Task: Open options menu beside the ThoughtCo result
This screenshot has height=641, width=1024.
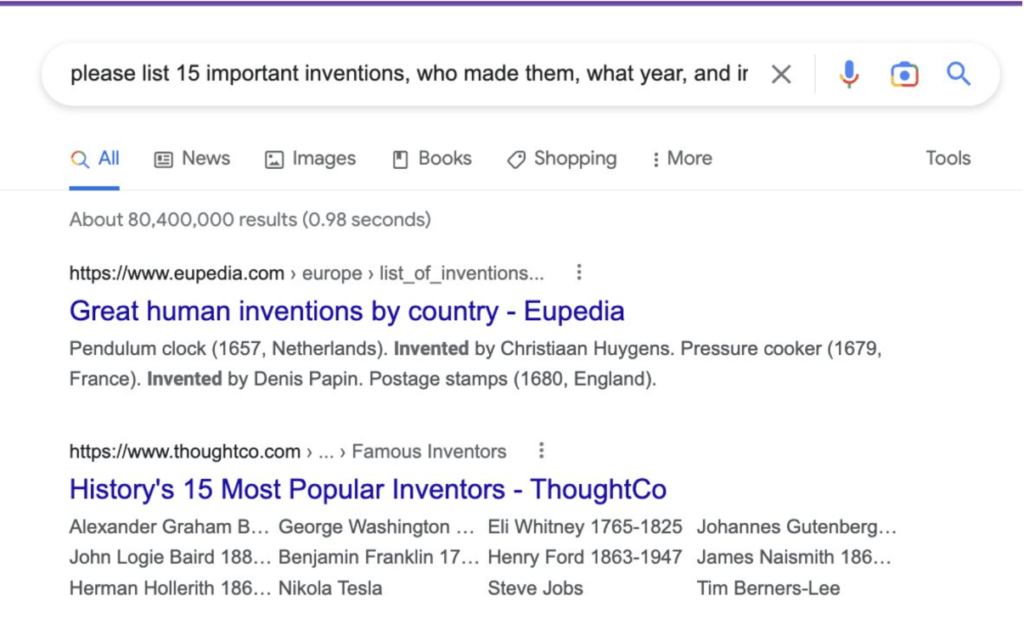Action: pyautogui.click(x=541, y=450)
